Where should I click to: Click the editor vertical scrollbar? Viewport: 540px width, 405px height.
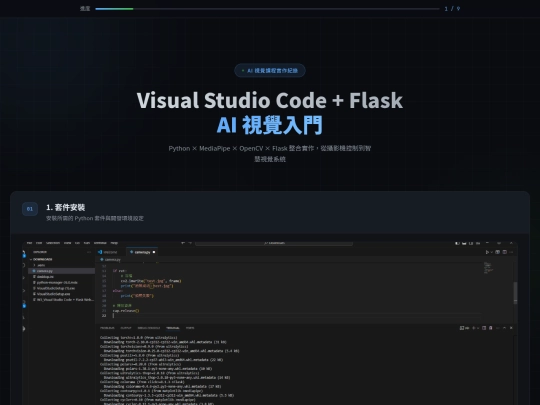pos(515,293)
